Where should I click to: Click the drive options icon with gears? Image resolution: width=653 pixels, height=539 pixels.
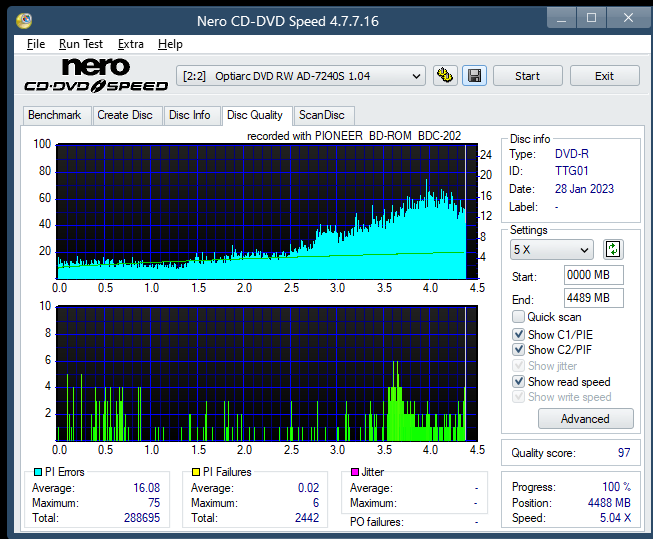(x=445, y=76)
